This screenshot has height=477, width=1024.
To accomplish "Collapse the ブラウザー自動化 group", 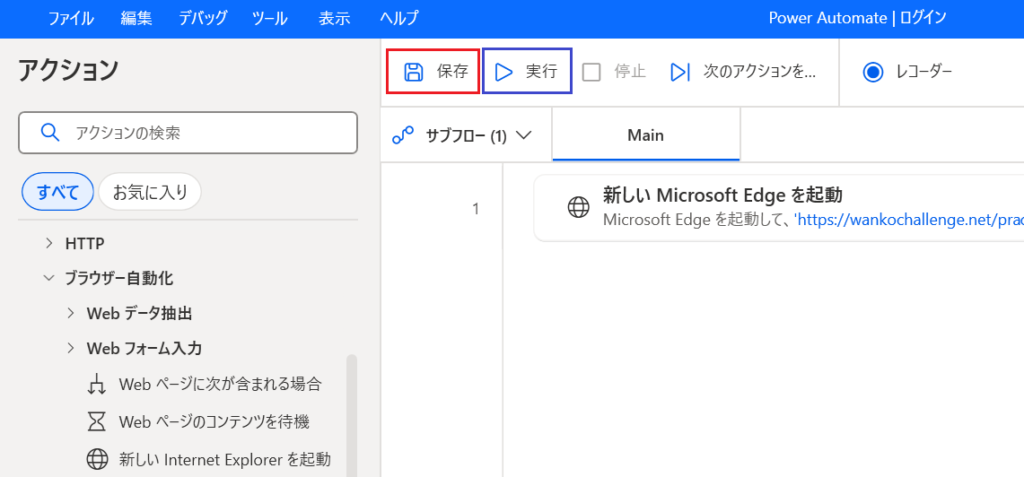I will 48,278.
